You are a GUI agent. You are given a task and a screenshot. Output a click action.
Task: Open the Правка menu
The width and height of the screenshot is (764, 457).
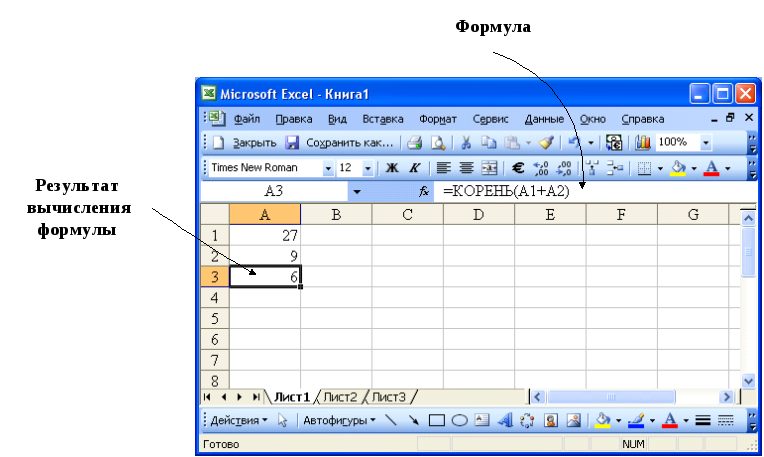(x=294, y=119)
